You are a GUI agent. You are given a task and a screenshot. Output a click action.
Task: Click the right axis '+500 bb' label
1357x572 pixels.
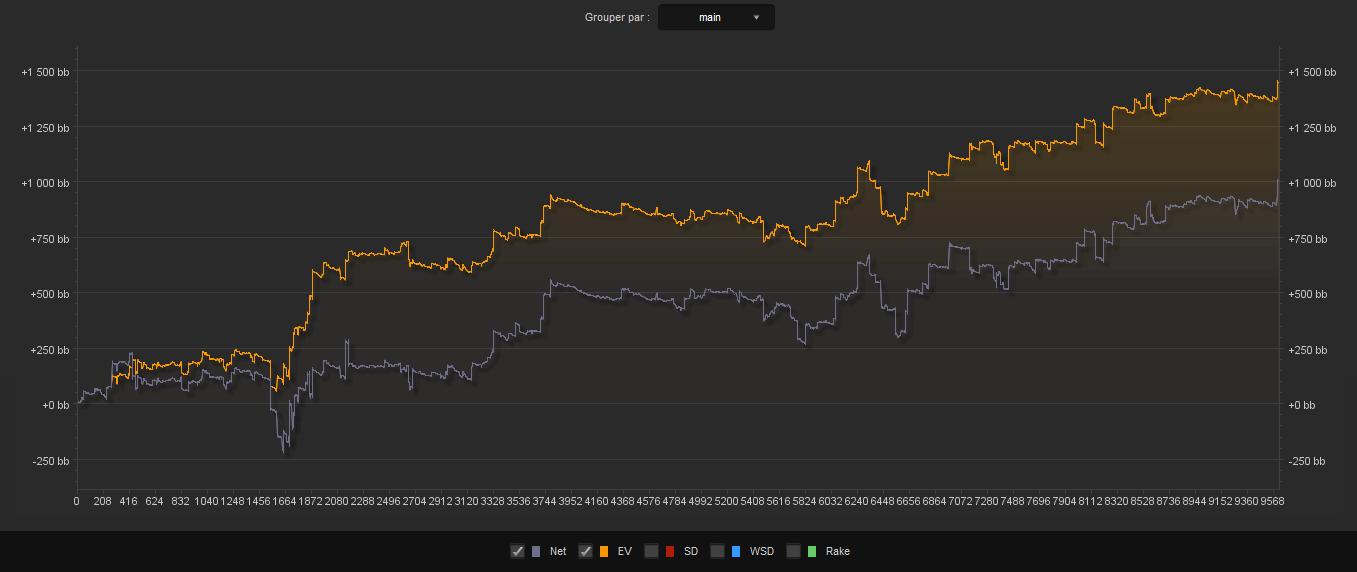click(x=1309, y=294)
